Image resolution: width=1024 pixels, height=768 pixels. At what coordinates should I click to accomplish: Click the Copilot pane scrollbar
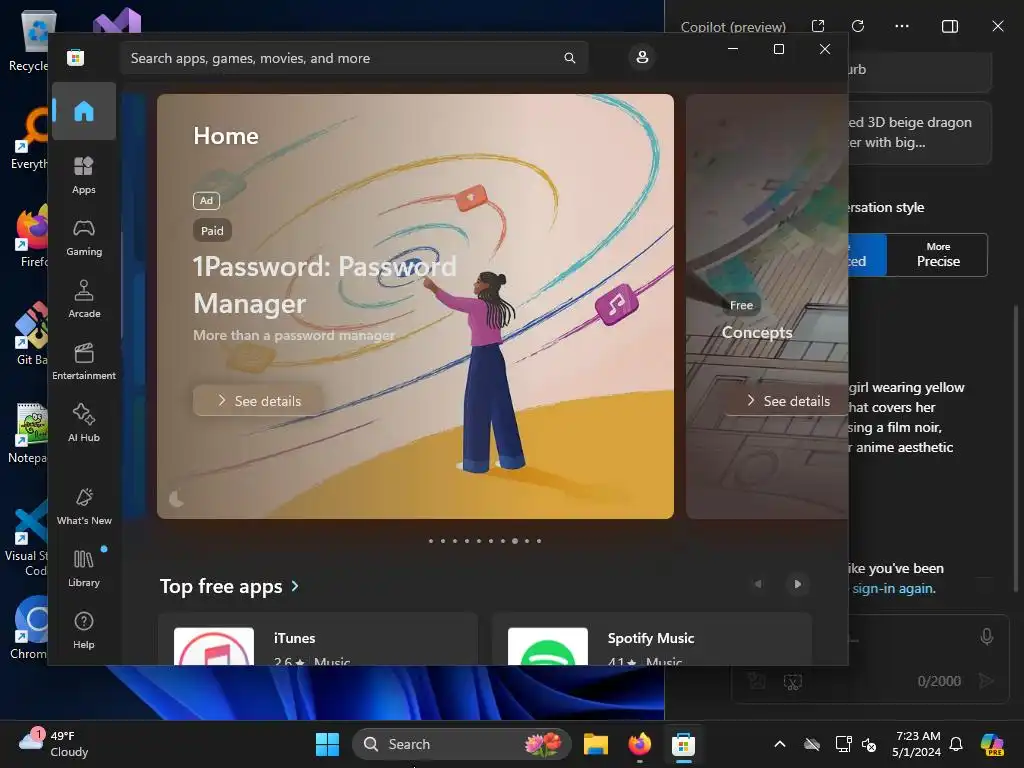[1016, 449]
